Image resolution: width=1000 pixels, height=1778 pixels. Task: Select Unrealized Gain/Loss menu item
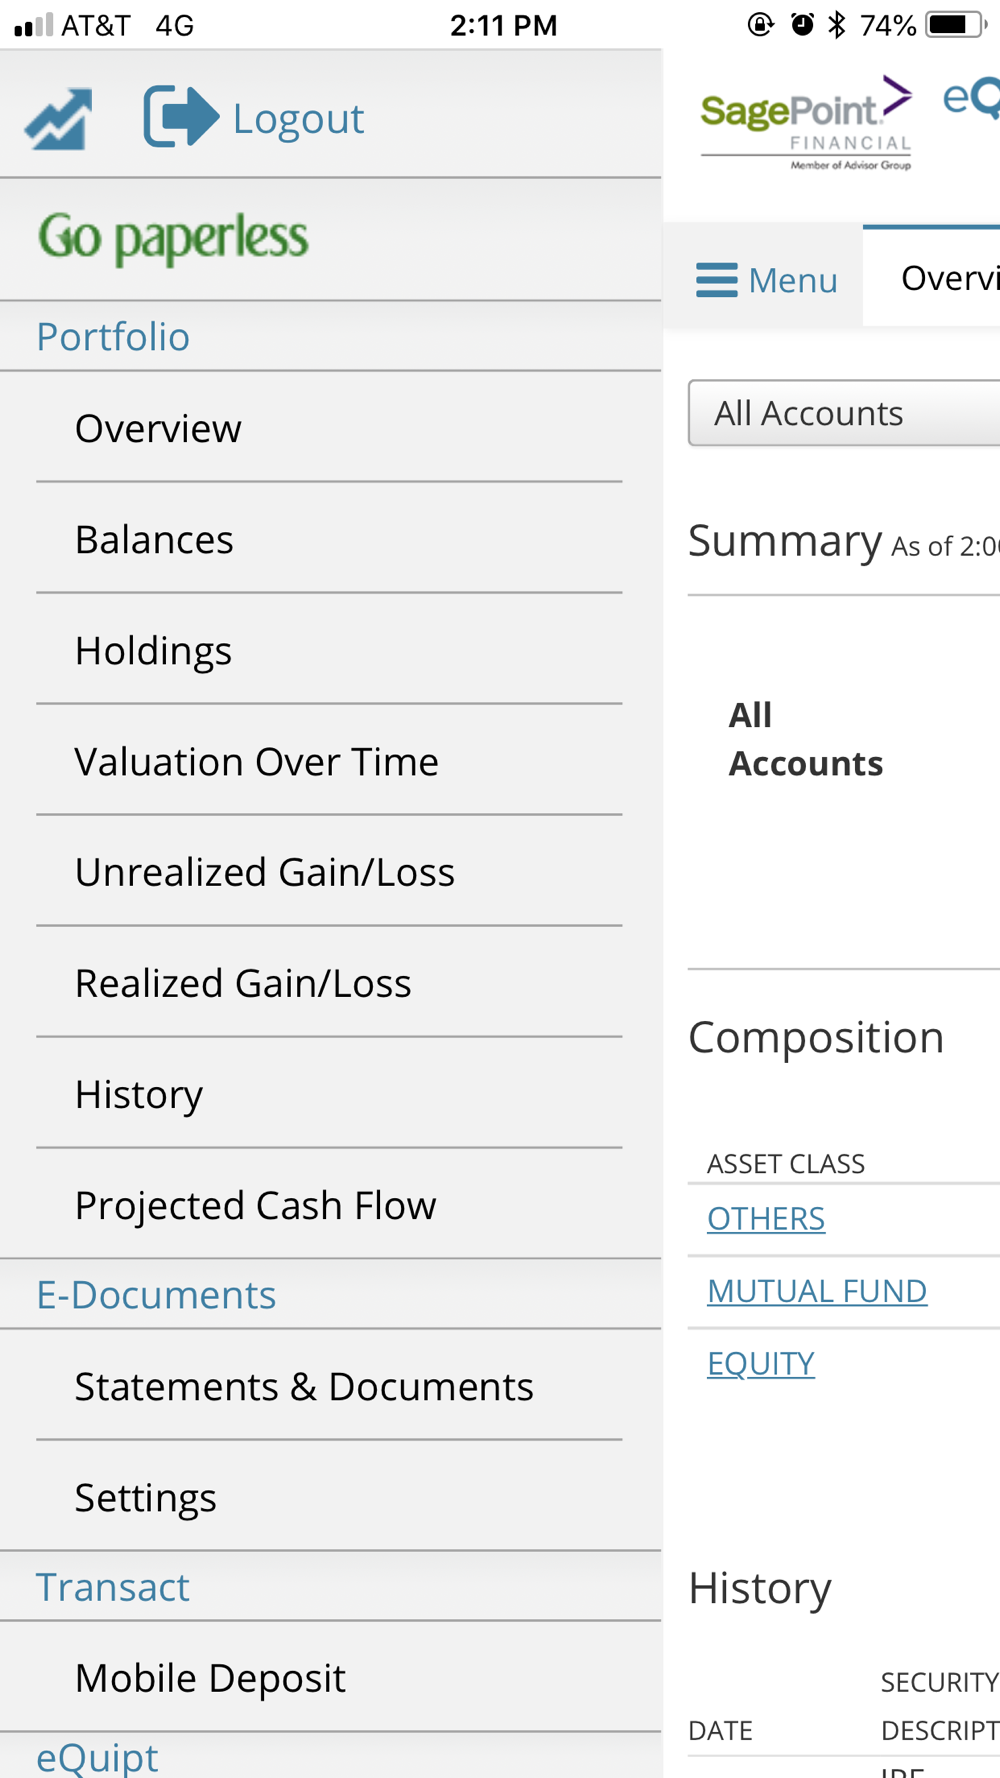(x=264, y=873)
